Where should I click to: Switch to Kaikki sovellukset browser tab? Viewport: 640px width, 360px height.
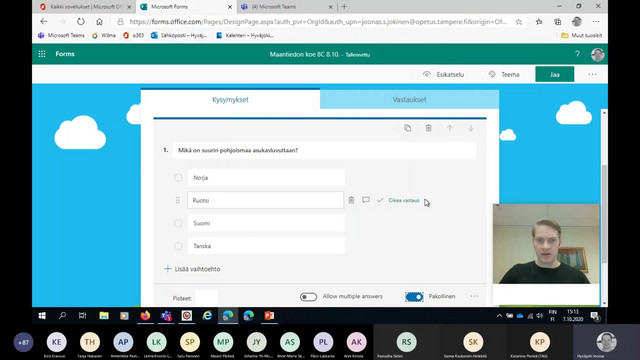86,7
